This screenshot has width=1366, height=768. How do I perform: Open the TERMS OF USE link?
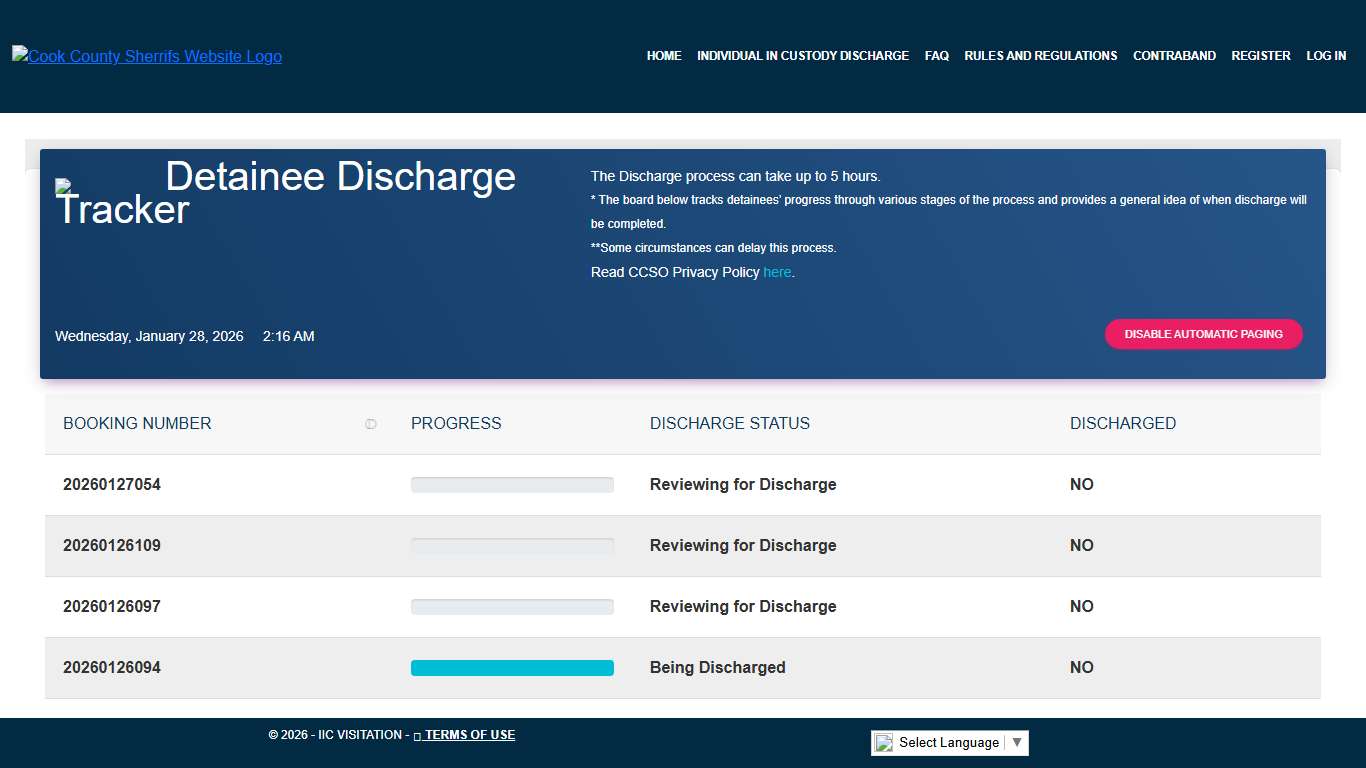click(x=469, y=735)
